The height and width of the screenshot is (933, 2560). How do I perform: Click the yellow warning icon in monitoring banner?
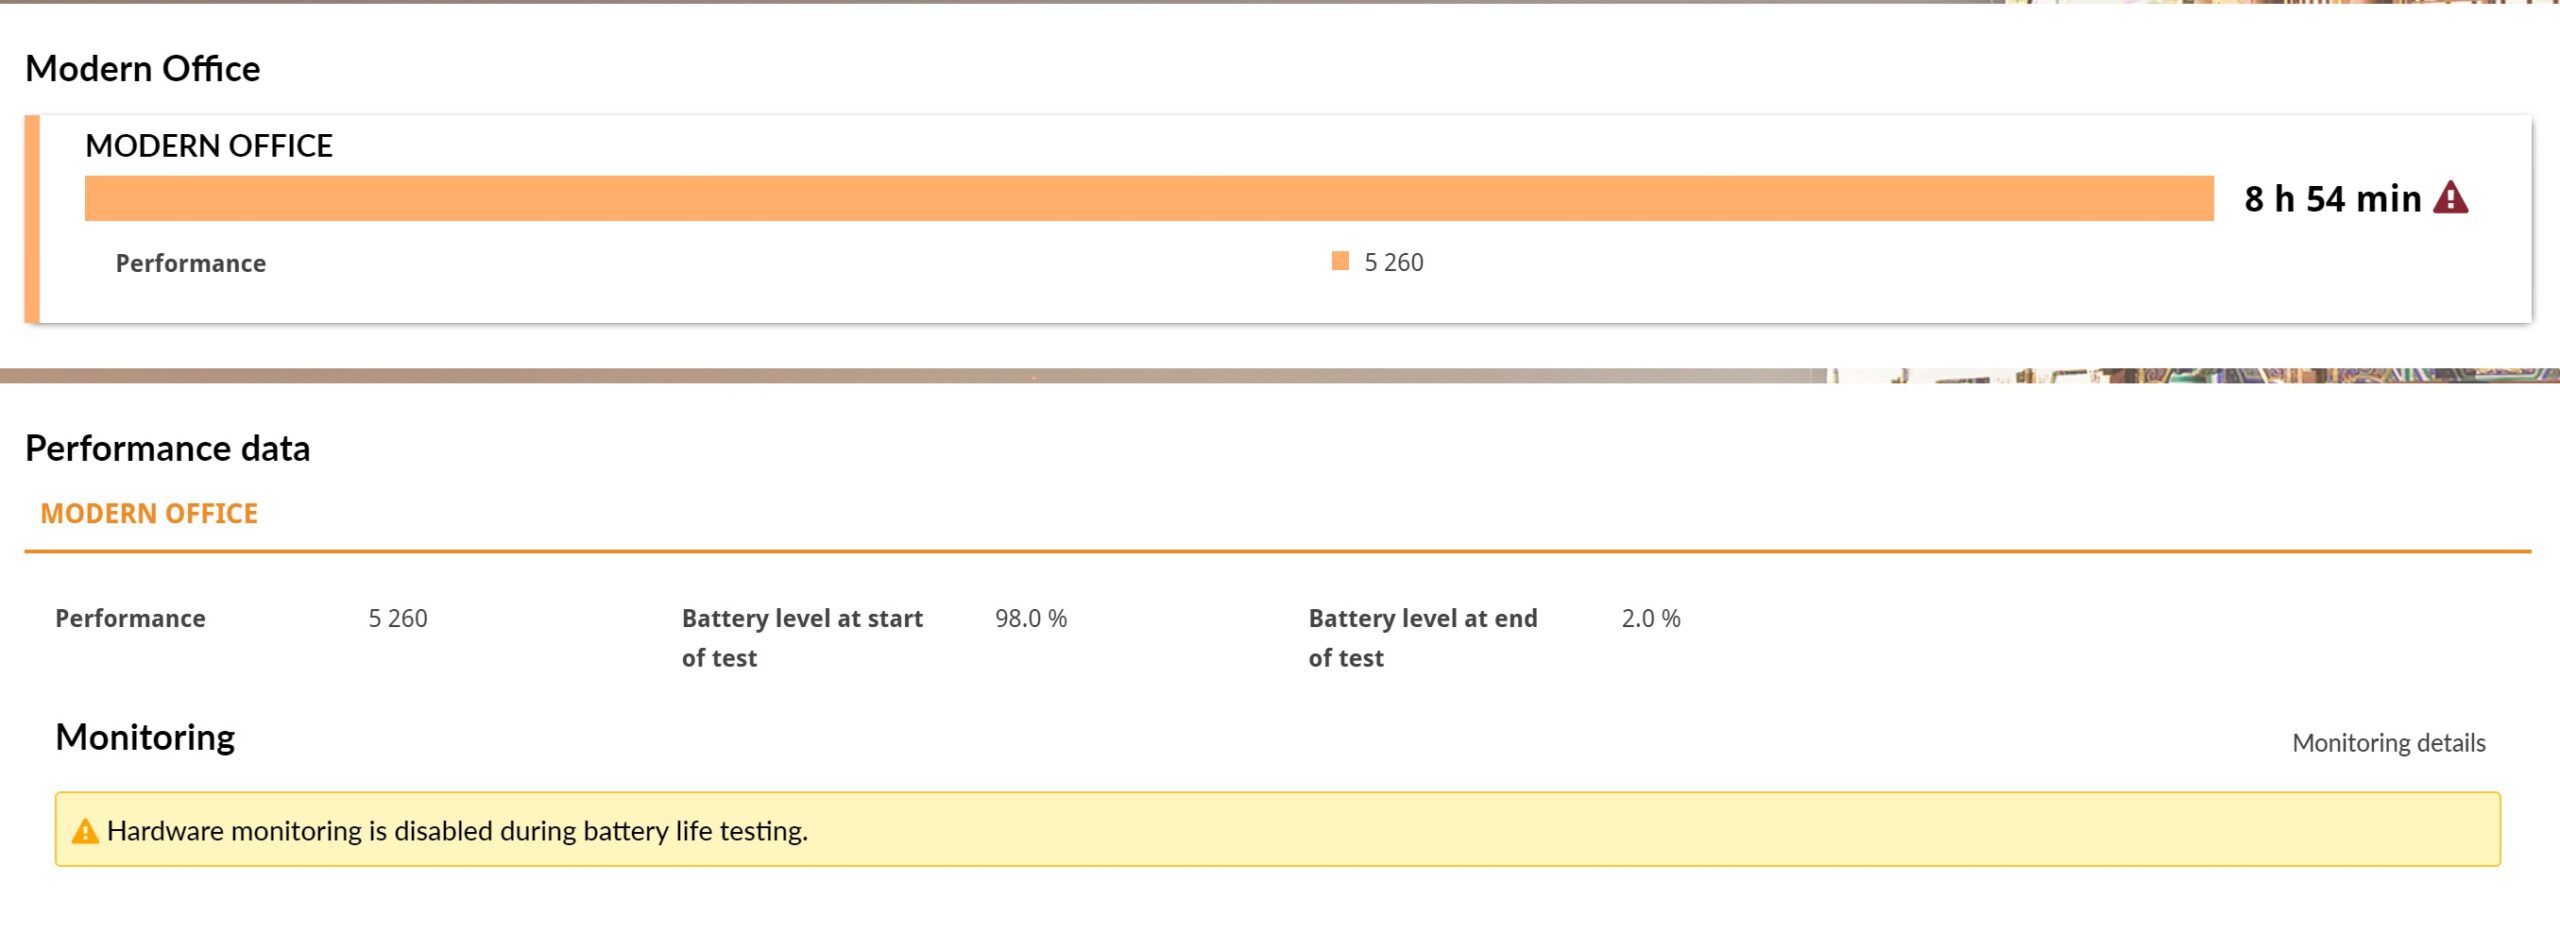point(85,831)
